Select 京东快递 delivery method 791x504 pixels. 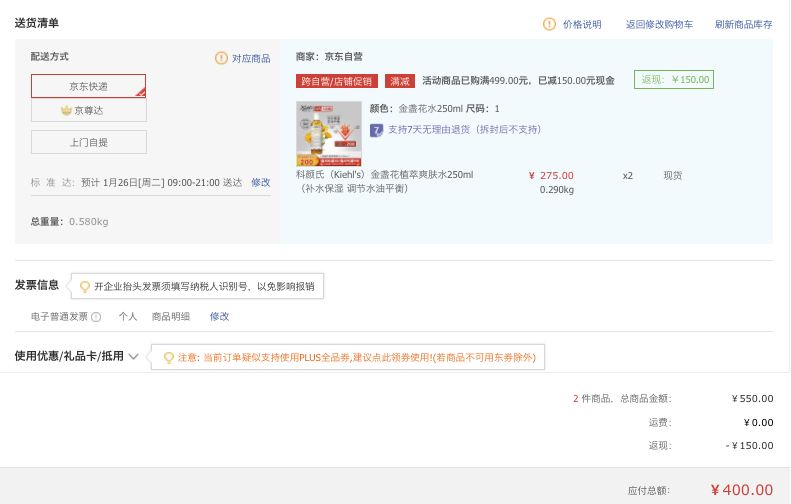tap(89, 86)
